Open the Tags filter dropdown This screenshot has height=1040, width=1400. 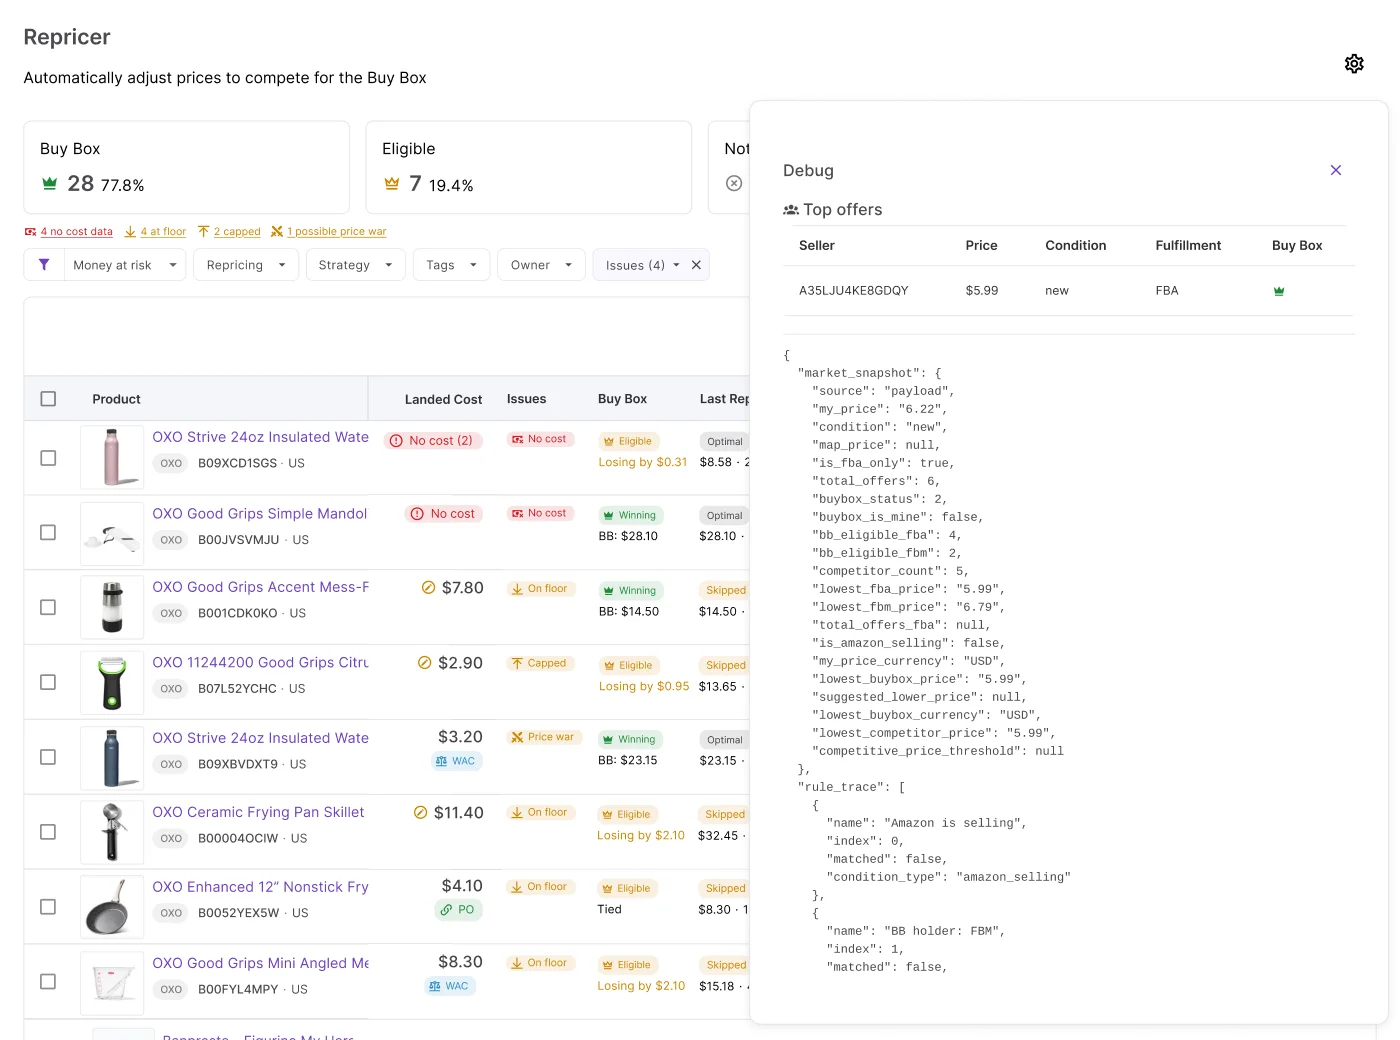point(452,265)
